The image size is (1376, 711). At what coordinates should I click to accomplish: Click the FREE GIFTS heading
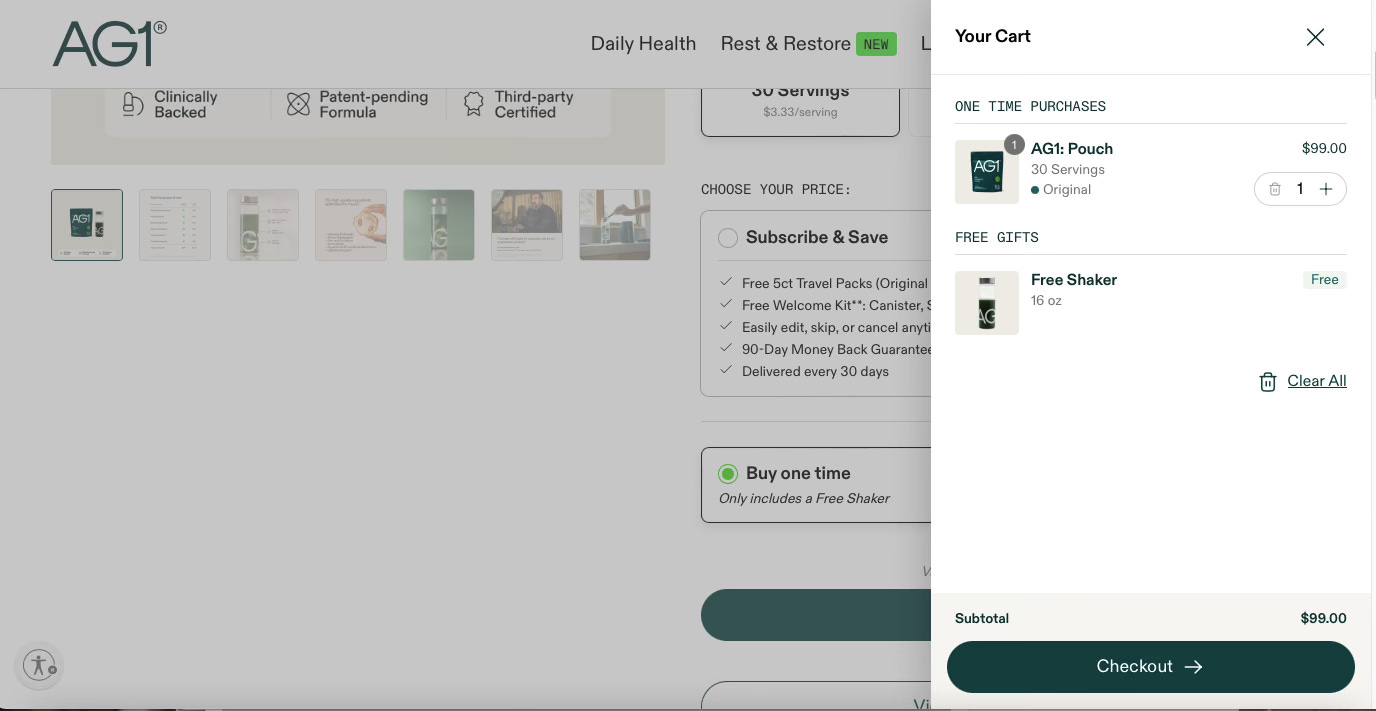click(x=997, y=237)
